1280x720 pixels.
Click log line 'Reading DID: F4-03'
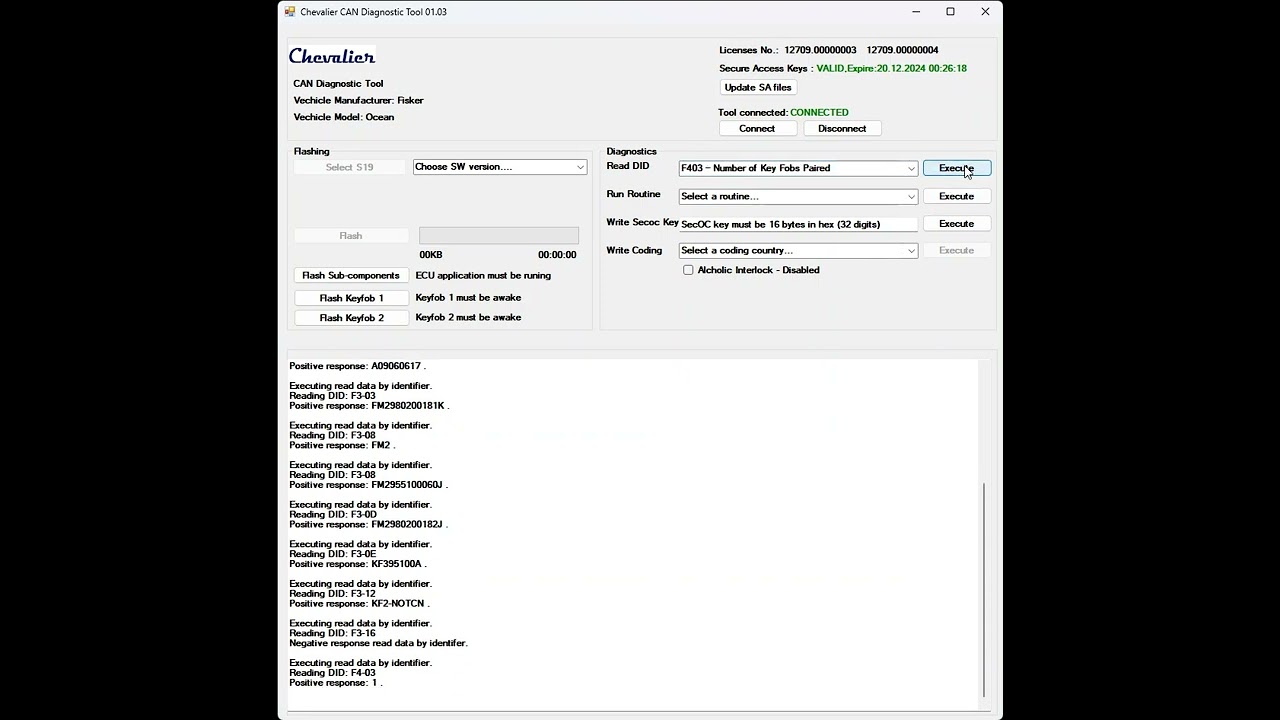tap(332, 673)
